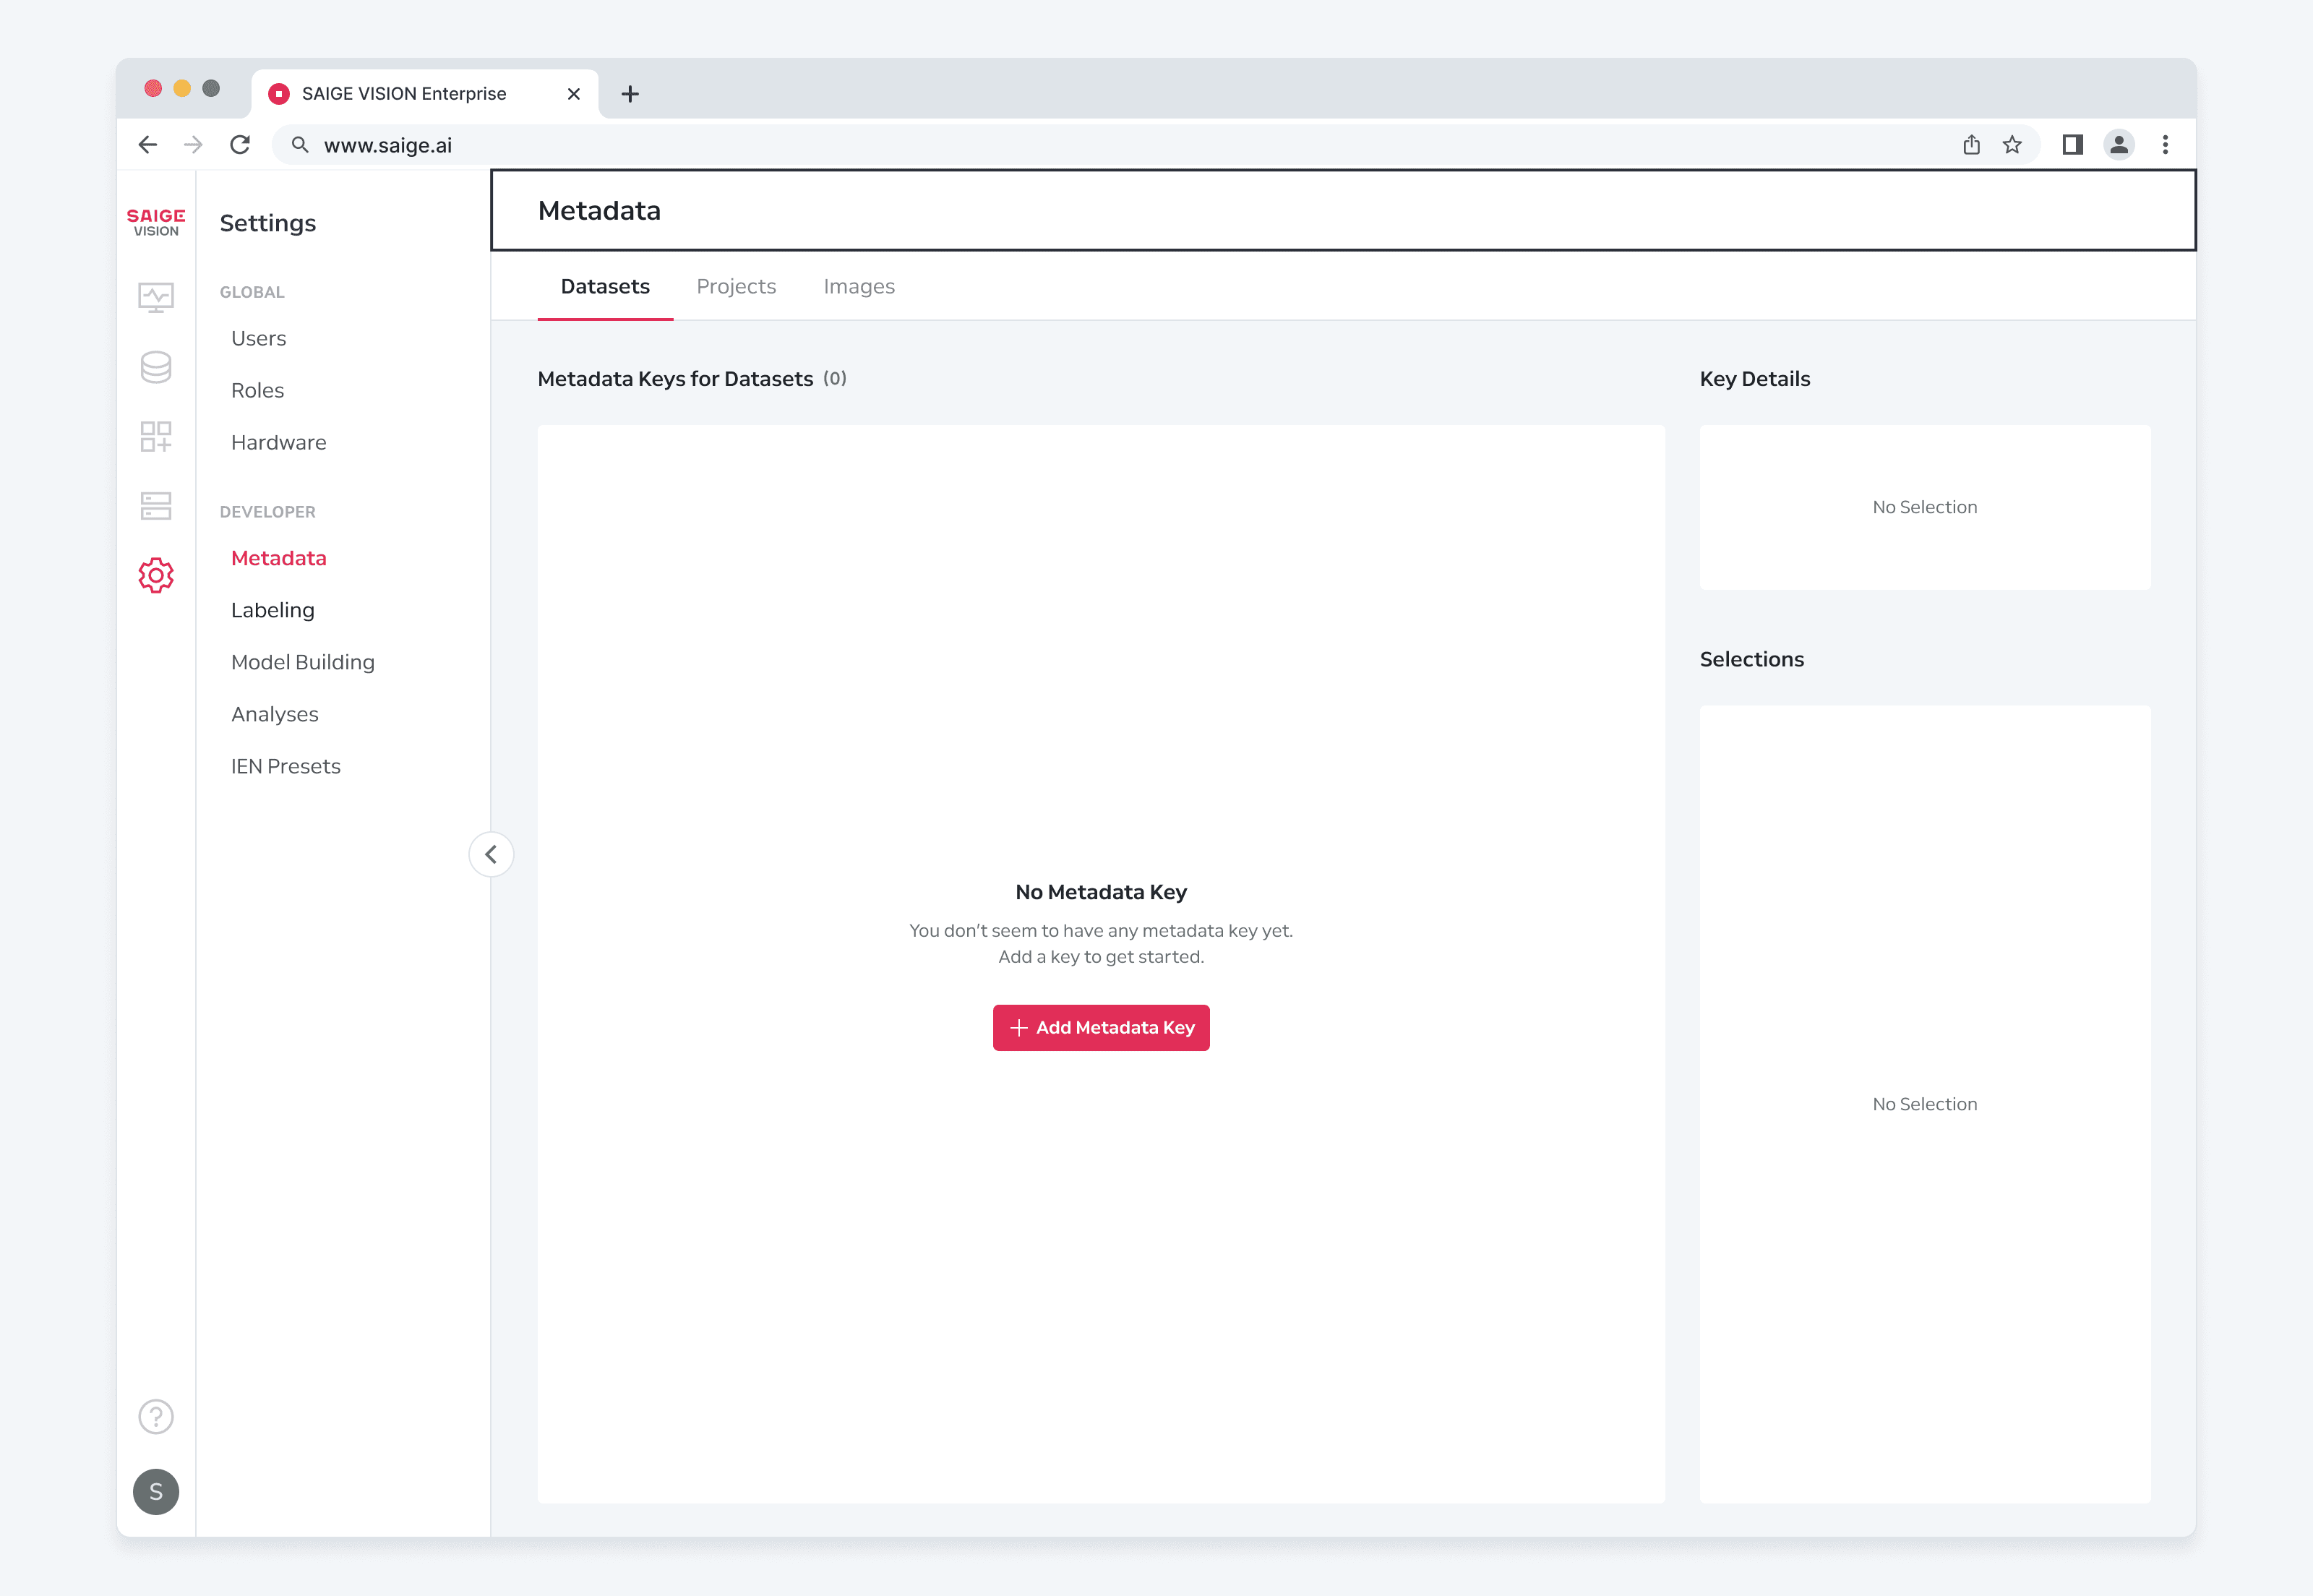The image size is (2313, 1596).
Task: Go to Model Building settings
Action: 303,662
